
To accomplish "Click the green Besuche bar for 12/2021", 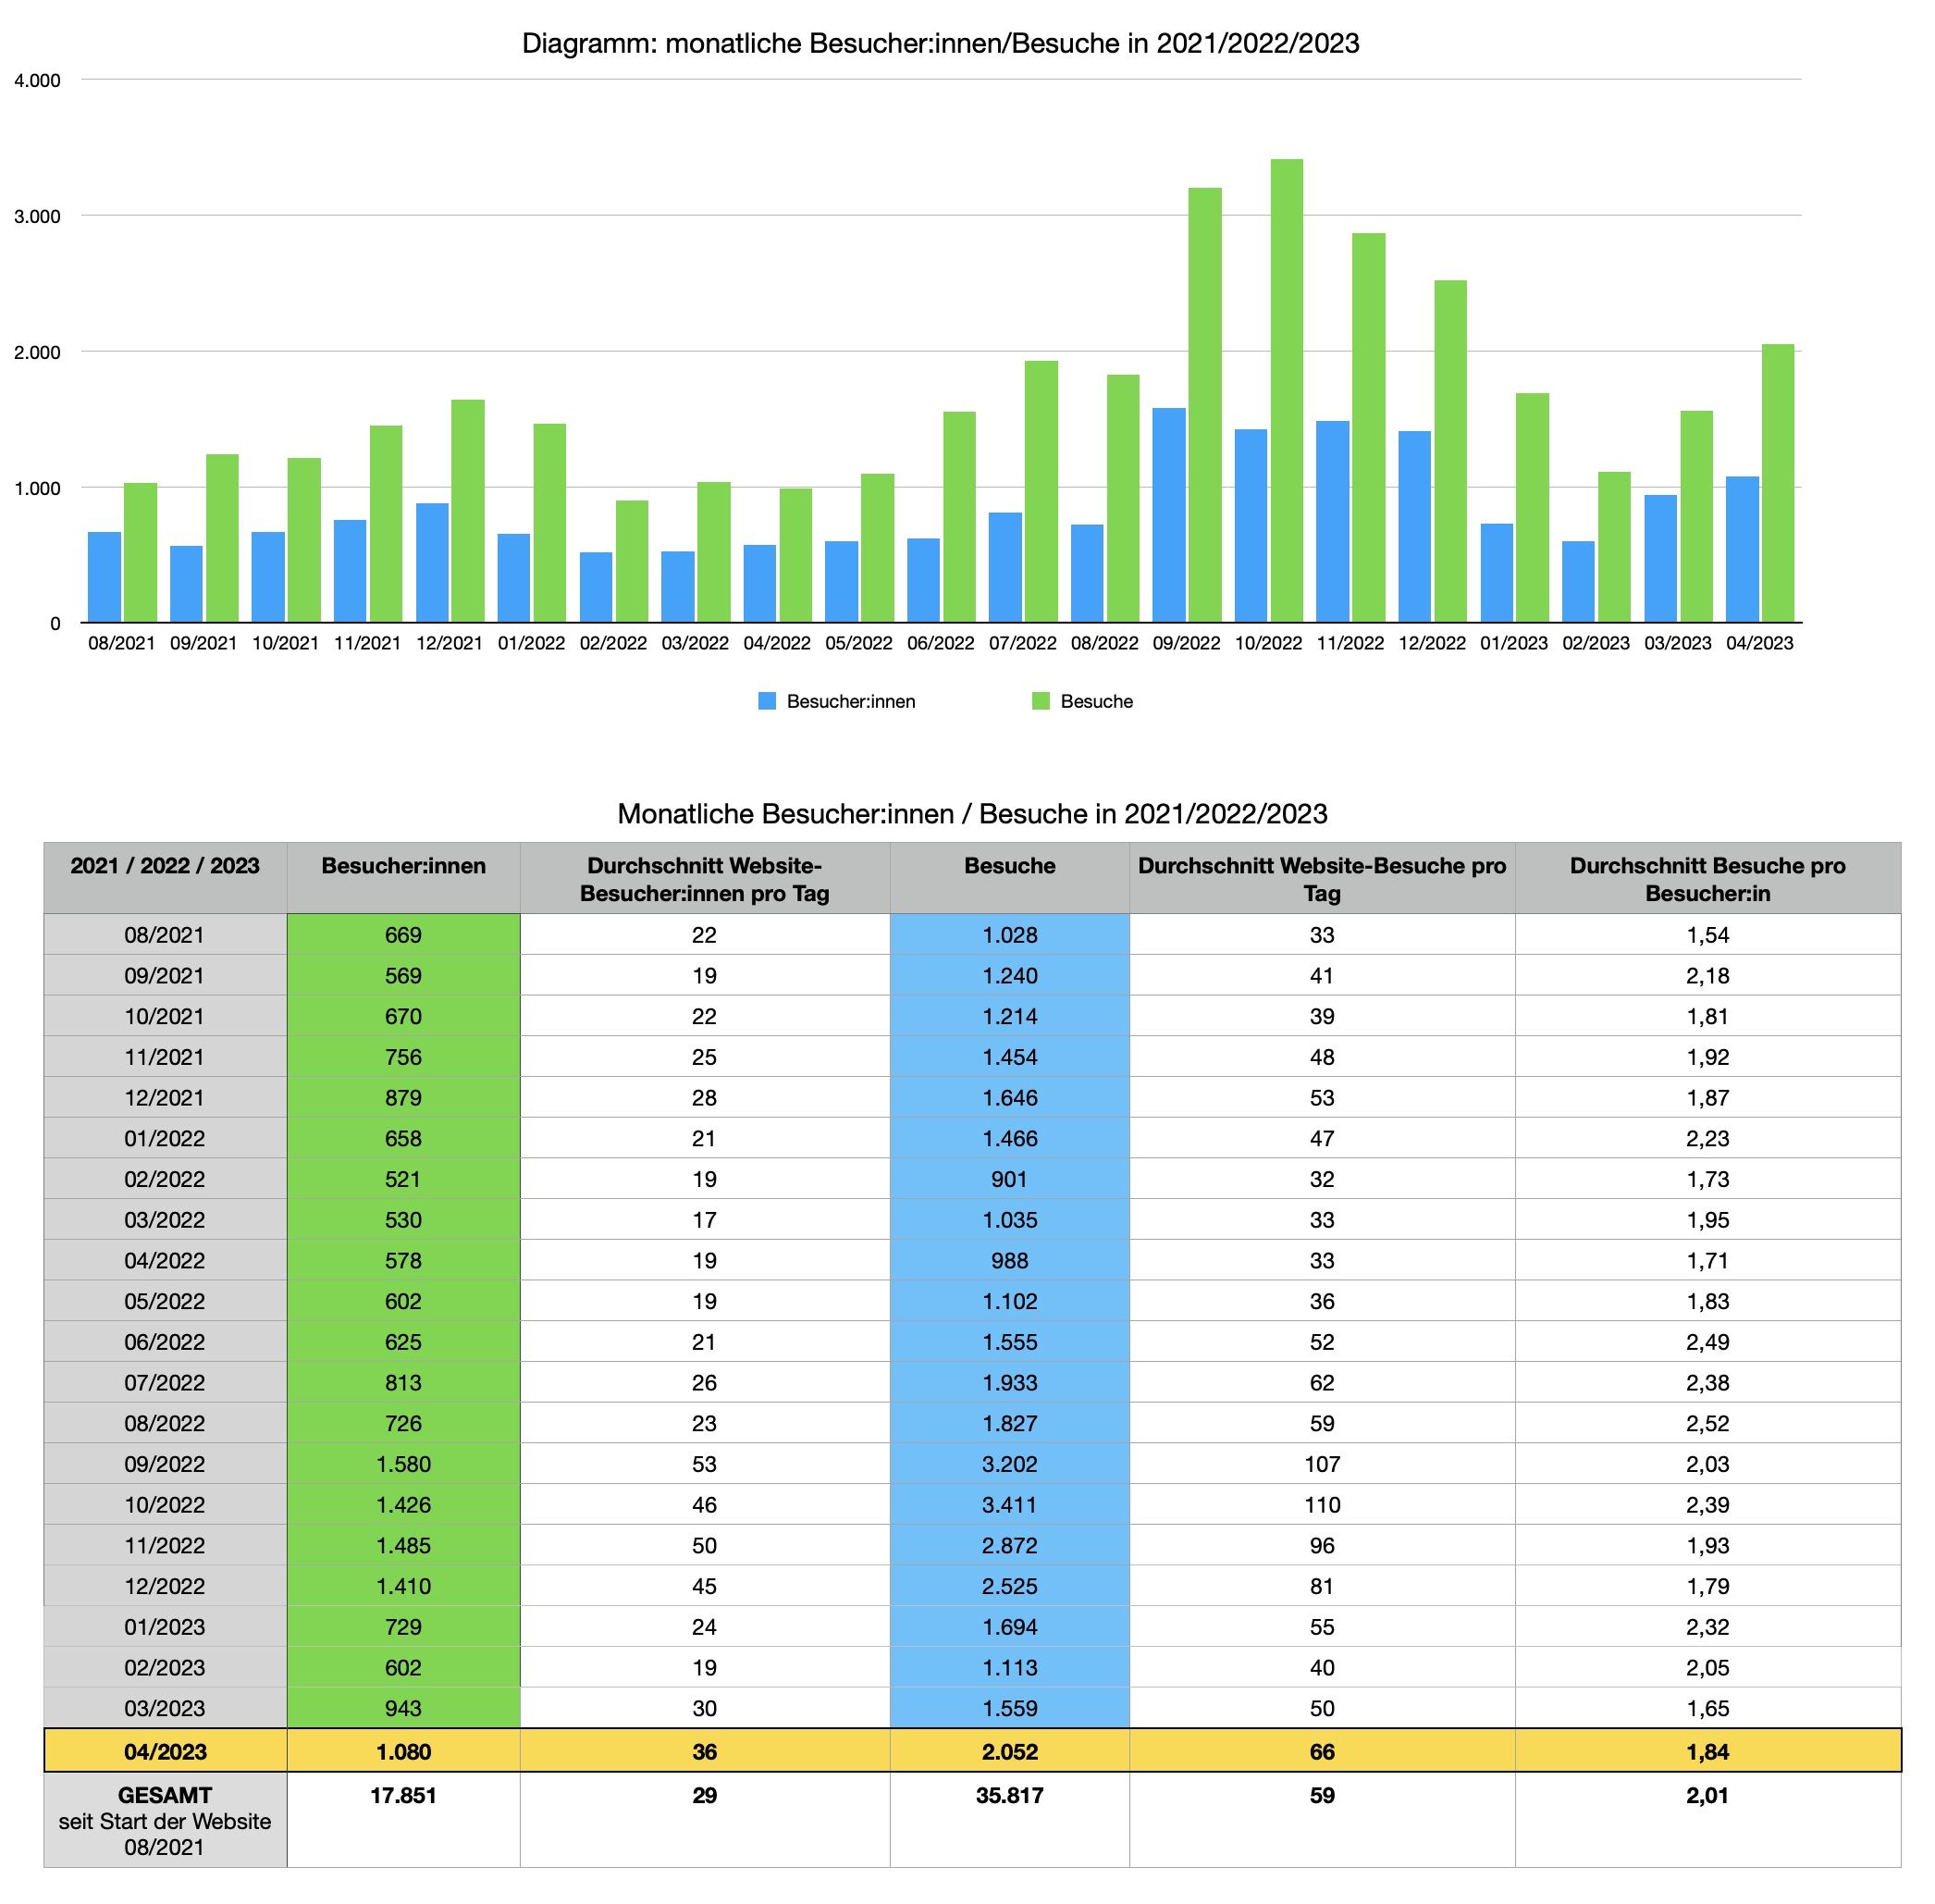I will [468, 512].
